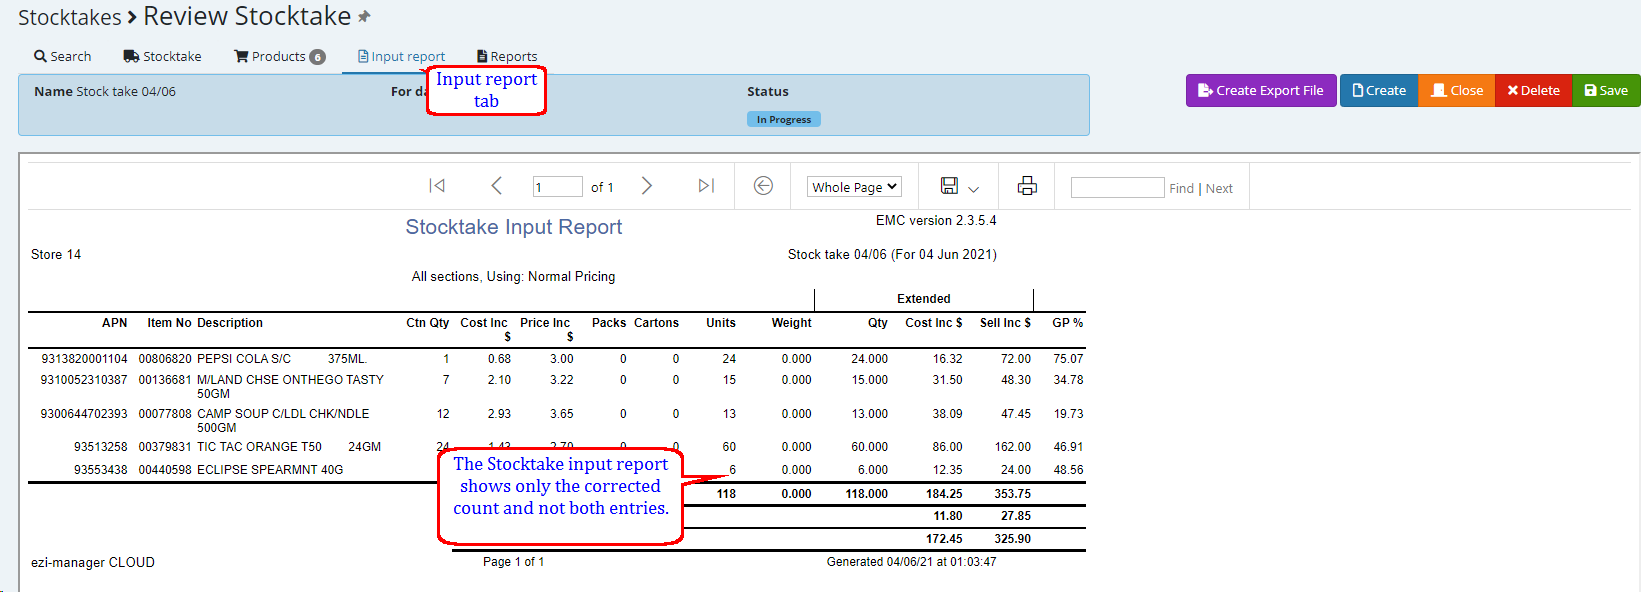
Task: Open the Stocktake tab
Action: 162,57
